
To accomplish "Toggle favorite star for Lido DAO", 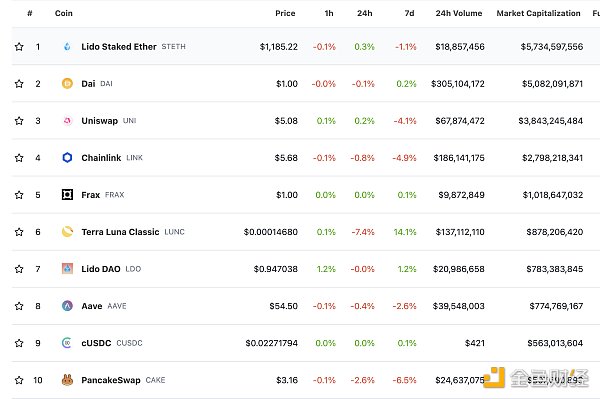I will [x=19, y=269].
